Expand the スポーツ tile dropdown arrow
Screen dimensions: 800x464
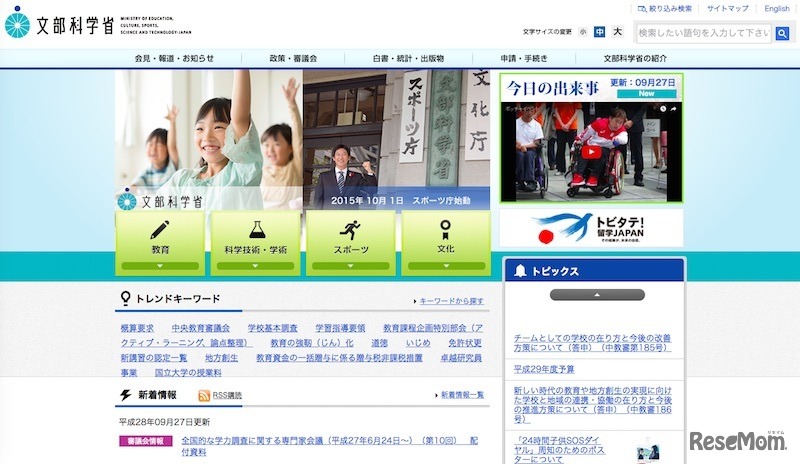point(351,266)
